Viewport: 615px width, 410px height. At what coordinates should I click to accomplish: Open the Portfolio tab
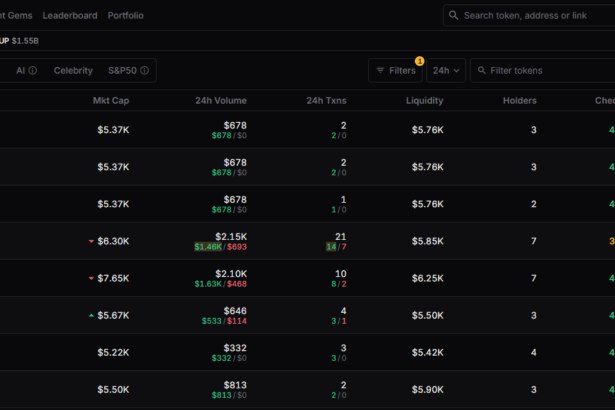[126, 15]
